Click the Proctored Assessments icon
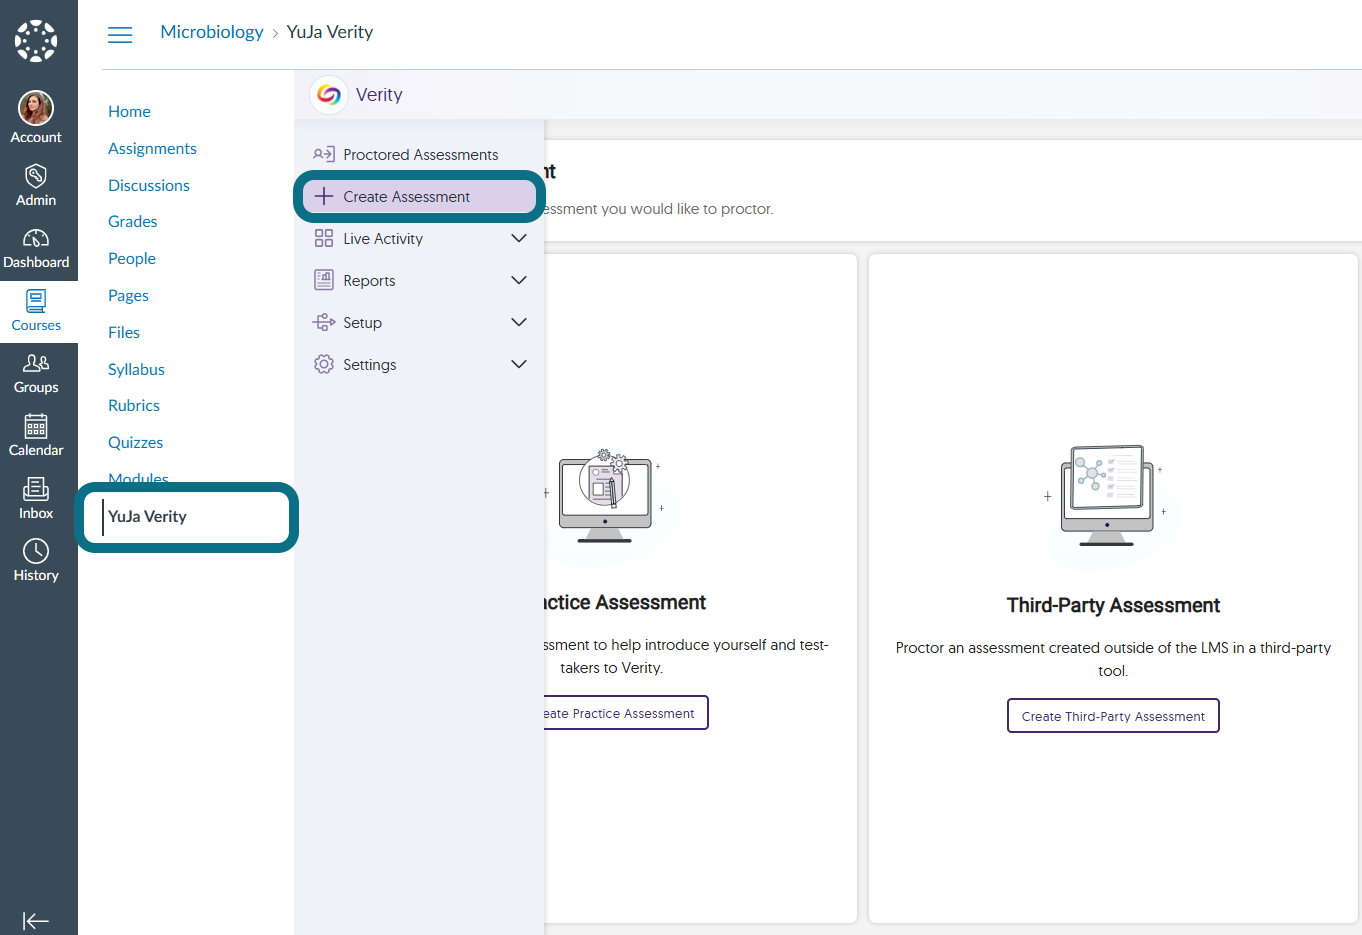Viewport: 1362px width, 935px height. pyautogui.click(x=324, y=154)
